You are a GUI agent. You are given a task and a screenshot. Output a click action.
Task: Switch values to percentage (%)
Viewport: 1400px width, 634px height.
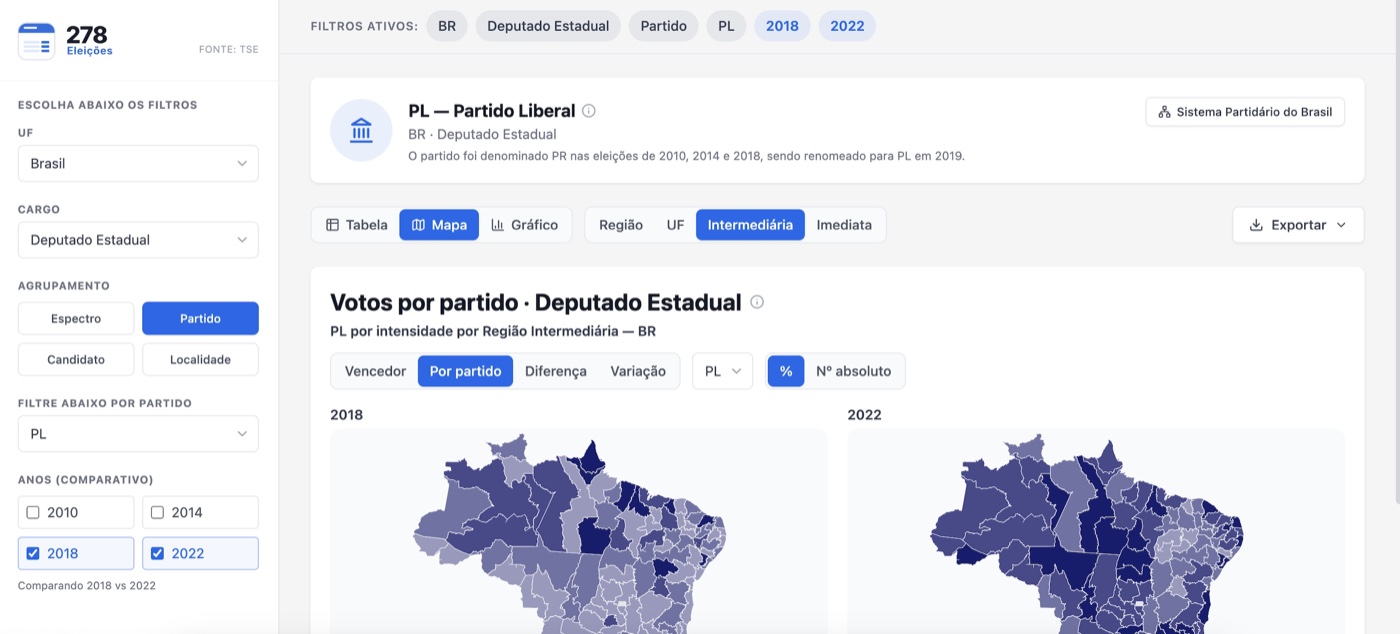[x=786, y=371]
